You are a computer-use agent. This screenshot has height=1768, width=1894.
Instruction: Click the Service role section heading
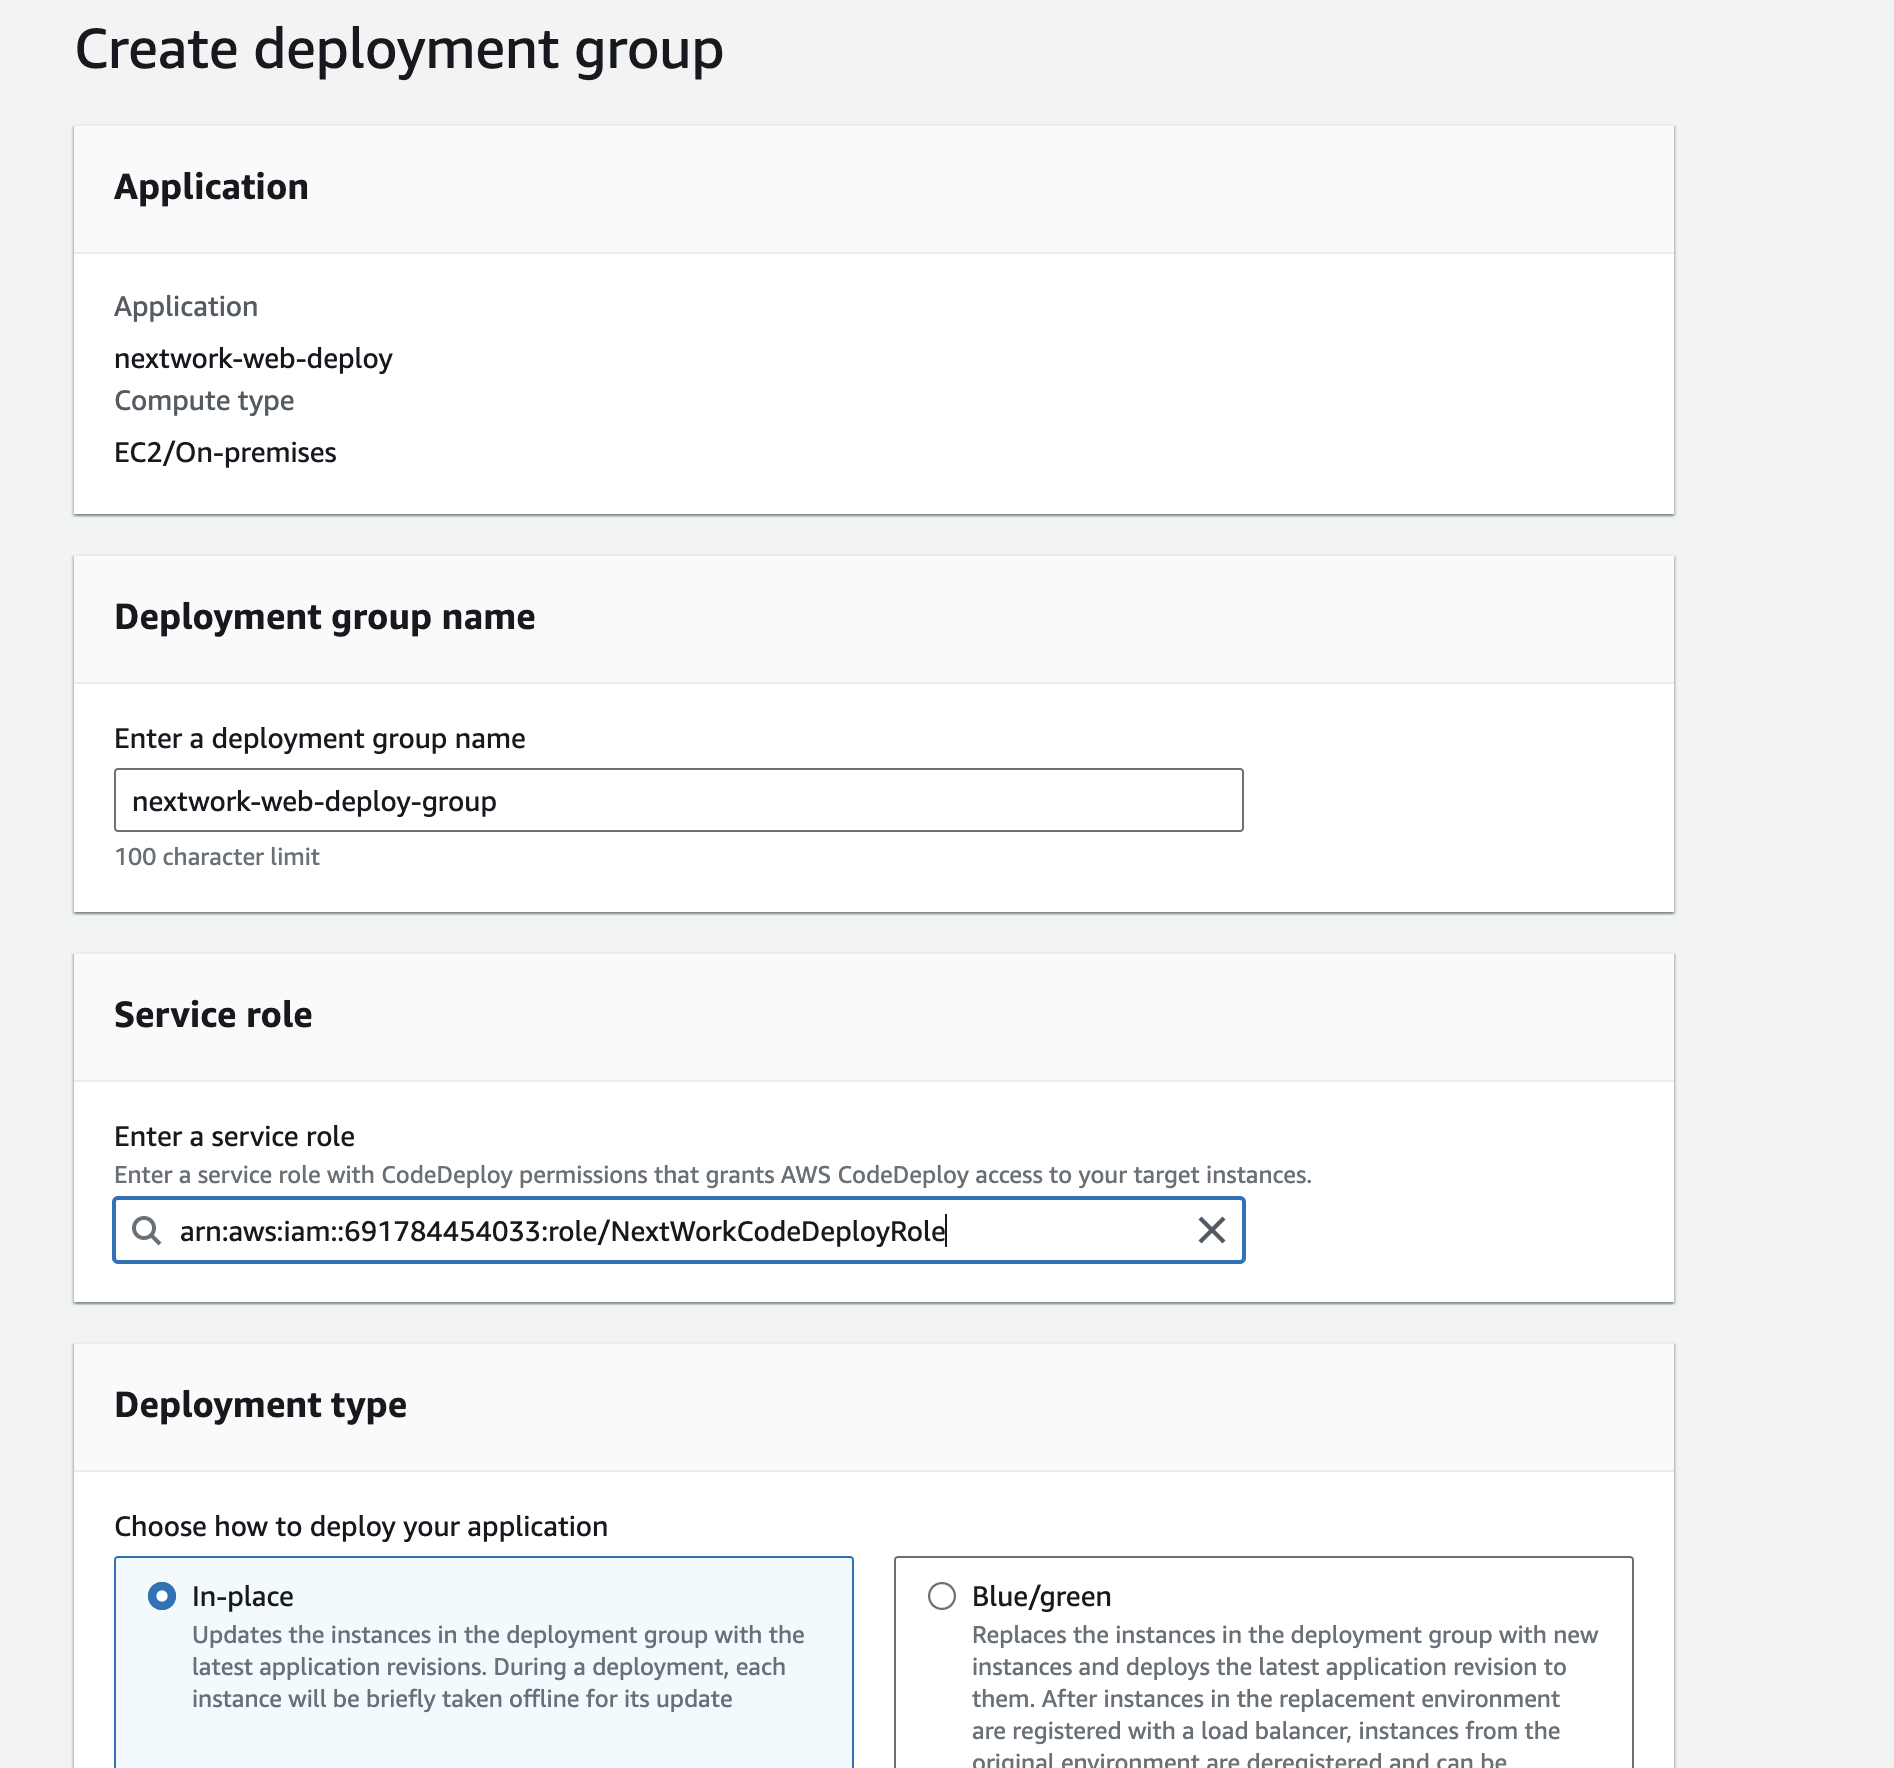[x=213, y=1015]
